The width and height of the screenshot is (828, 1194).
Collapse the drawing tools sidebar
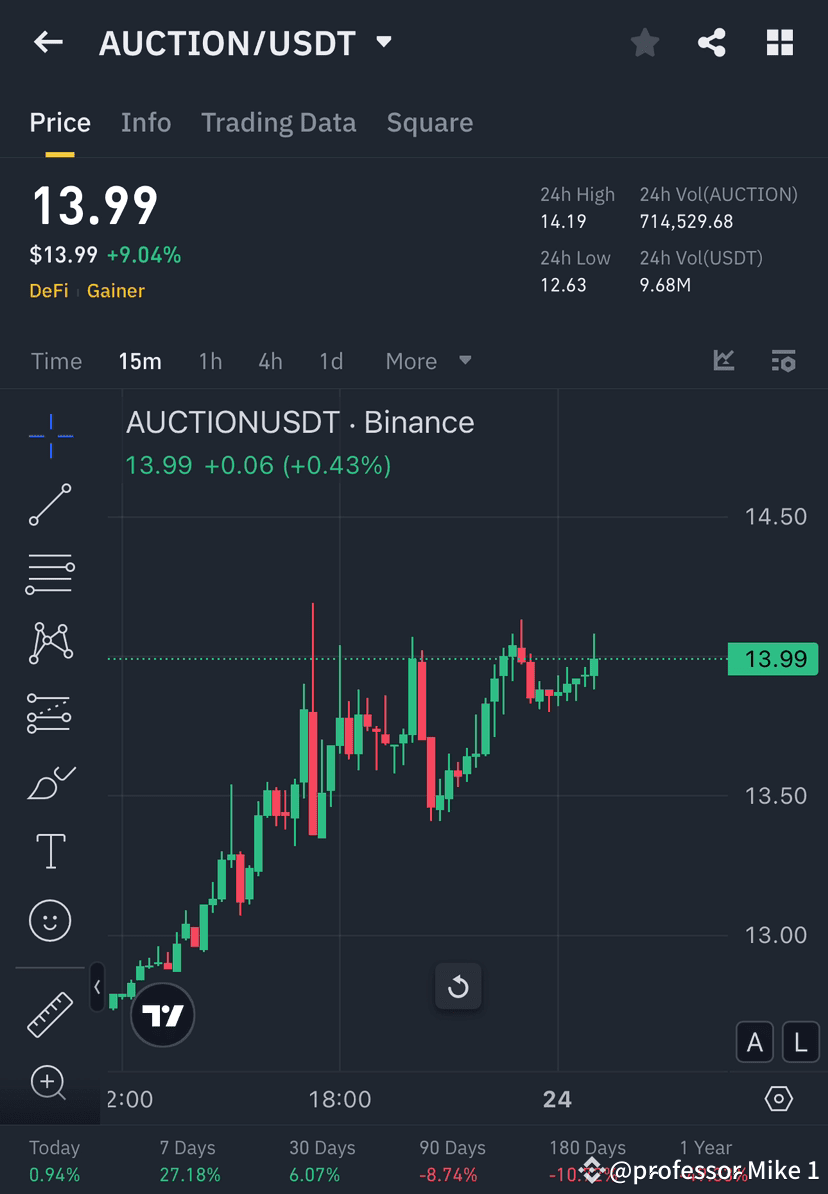[97, 987]
